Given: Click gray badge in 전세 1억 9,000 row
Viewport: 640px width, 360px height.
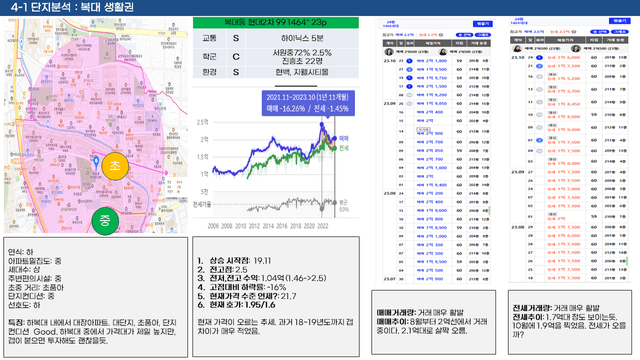Looking at the screenshot, I should pyautogui.click(x=539, y=127).
